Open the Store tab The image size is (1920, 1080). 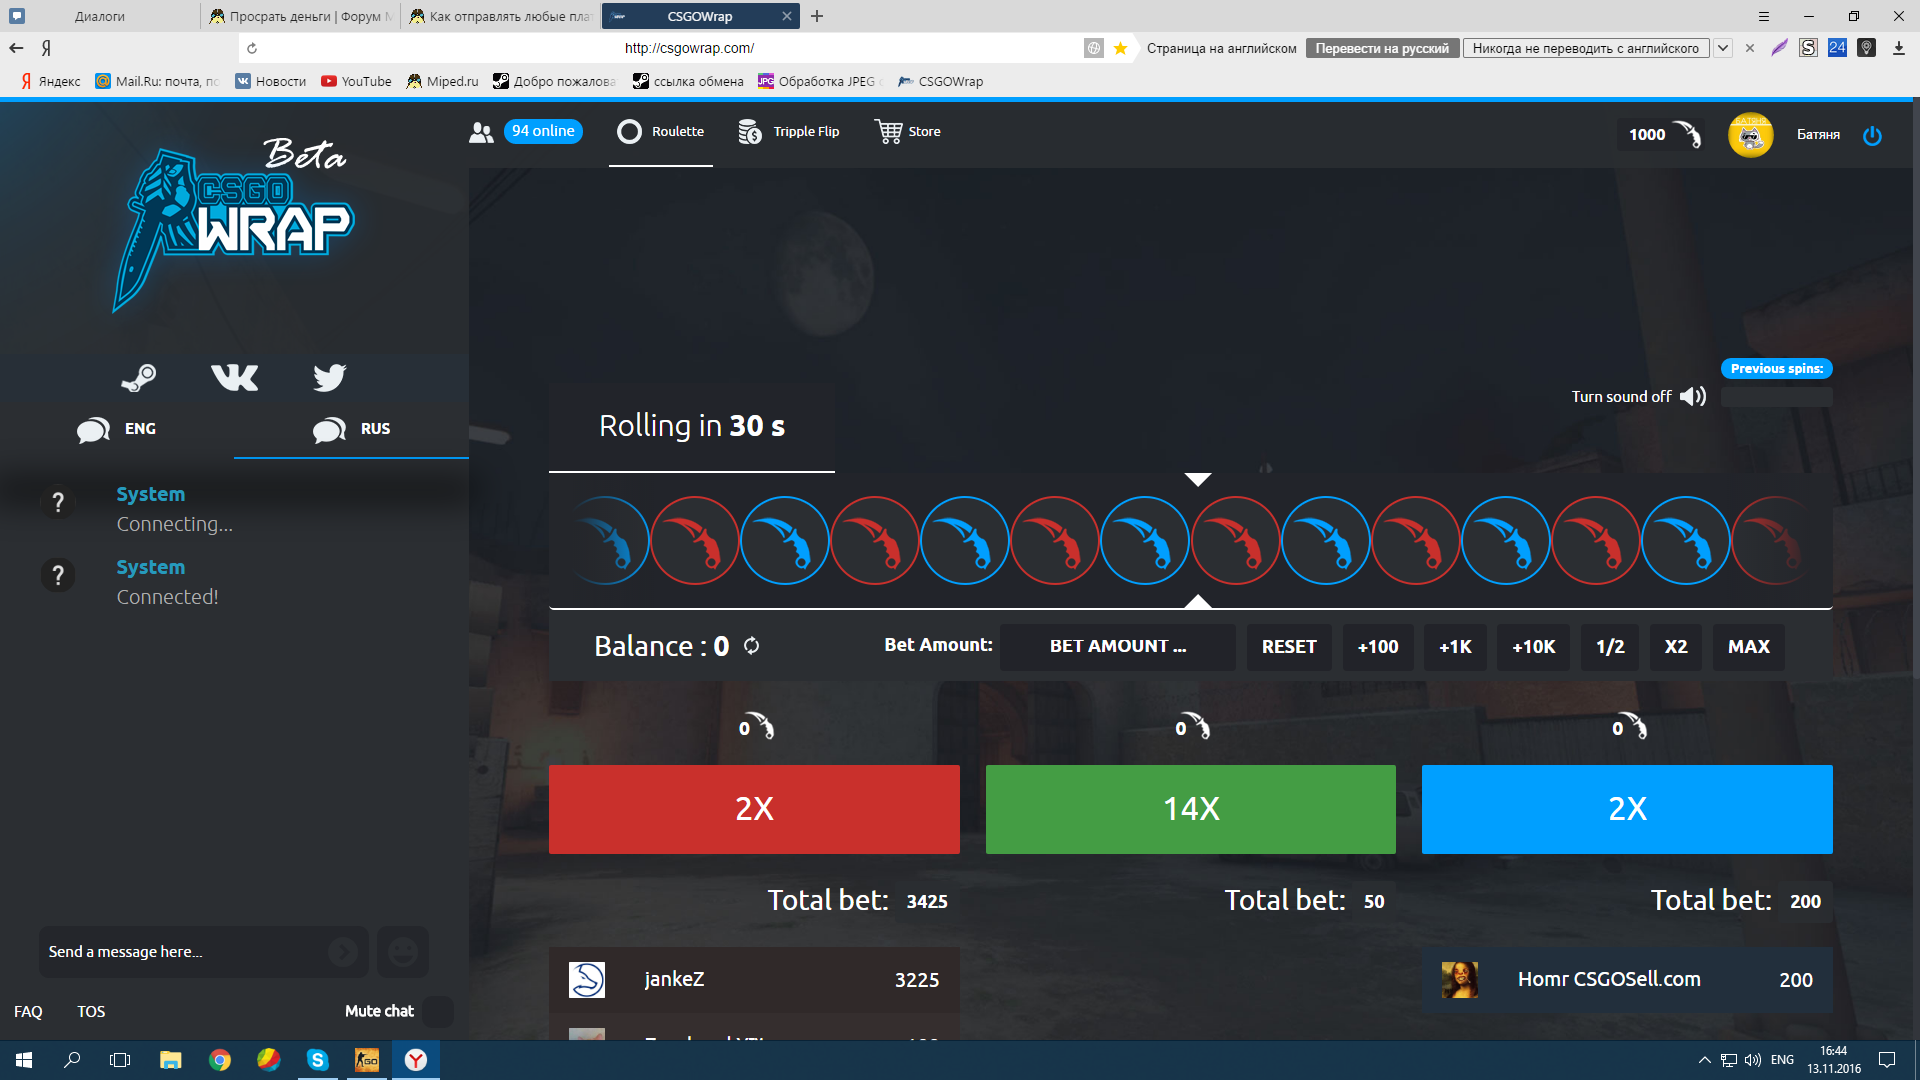pyautogui.click(x=908, y=132)
